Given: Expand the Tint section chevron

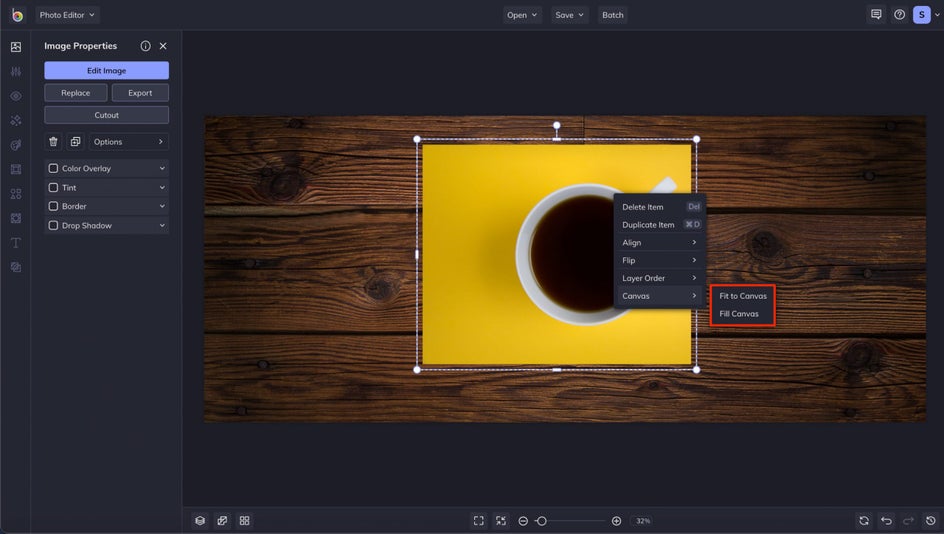Looking at the screenshot, I should pyautogui.click(x=162, y=188).
